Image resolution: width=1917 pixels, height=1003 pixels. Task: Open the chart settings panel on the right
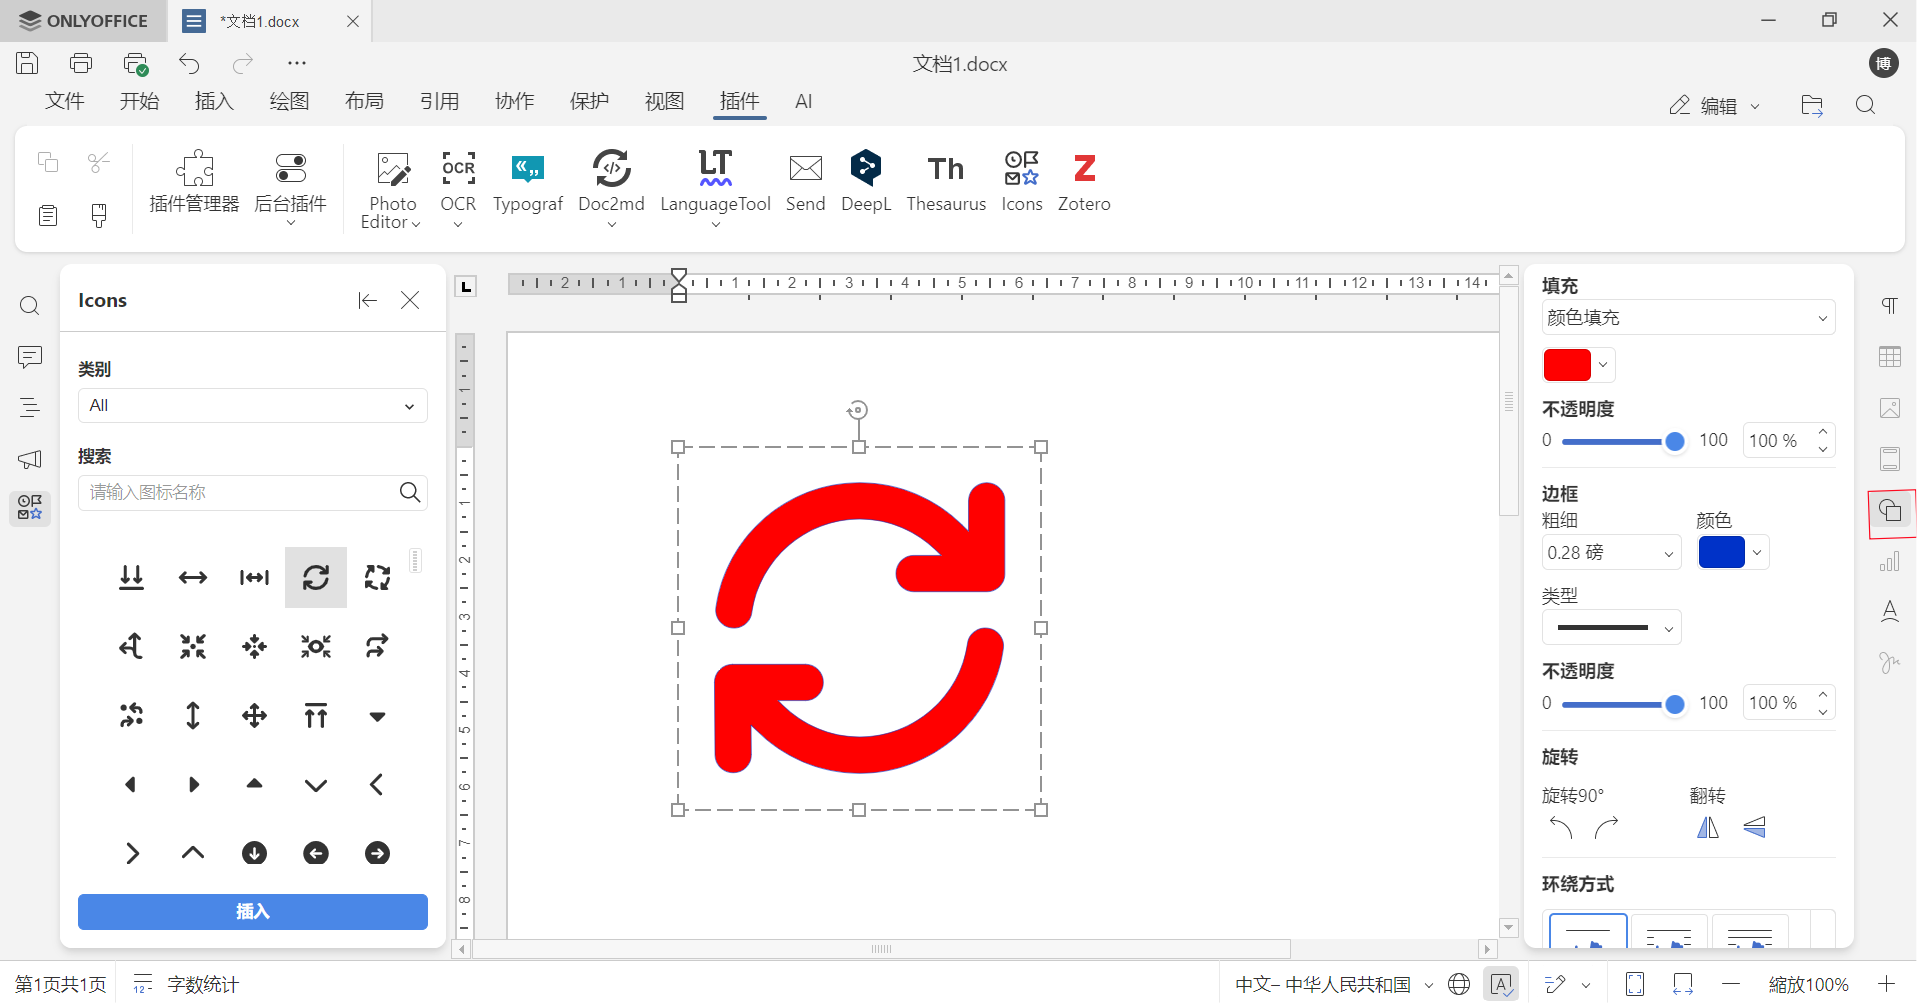pos(1890,561)
